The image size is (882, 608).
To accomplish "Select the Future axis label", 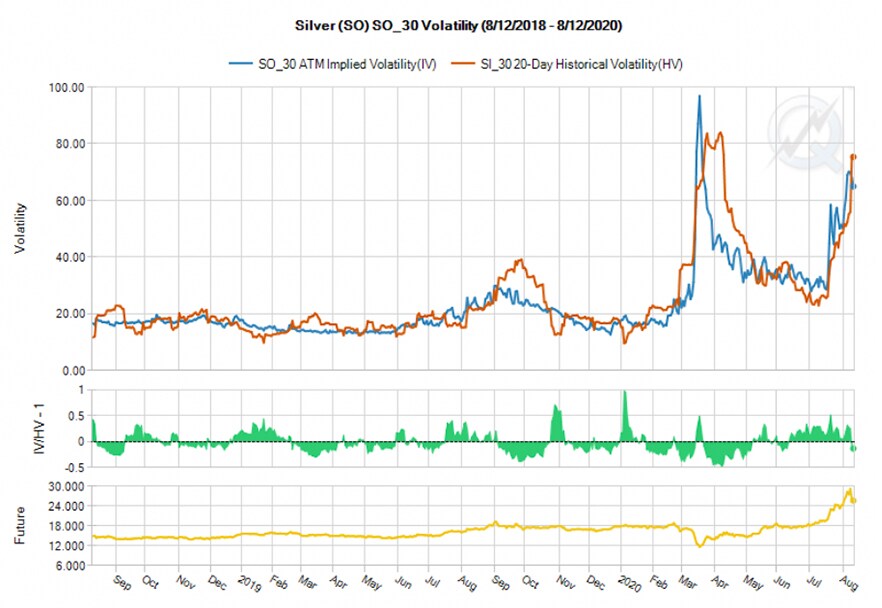I will point(21,525).
